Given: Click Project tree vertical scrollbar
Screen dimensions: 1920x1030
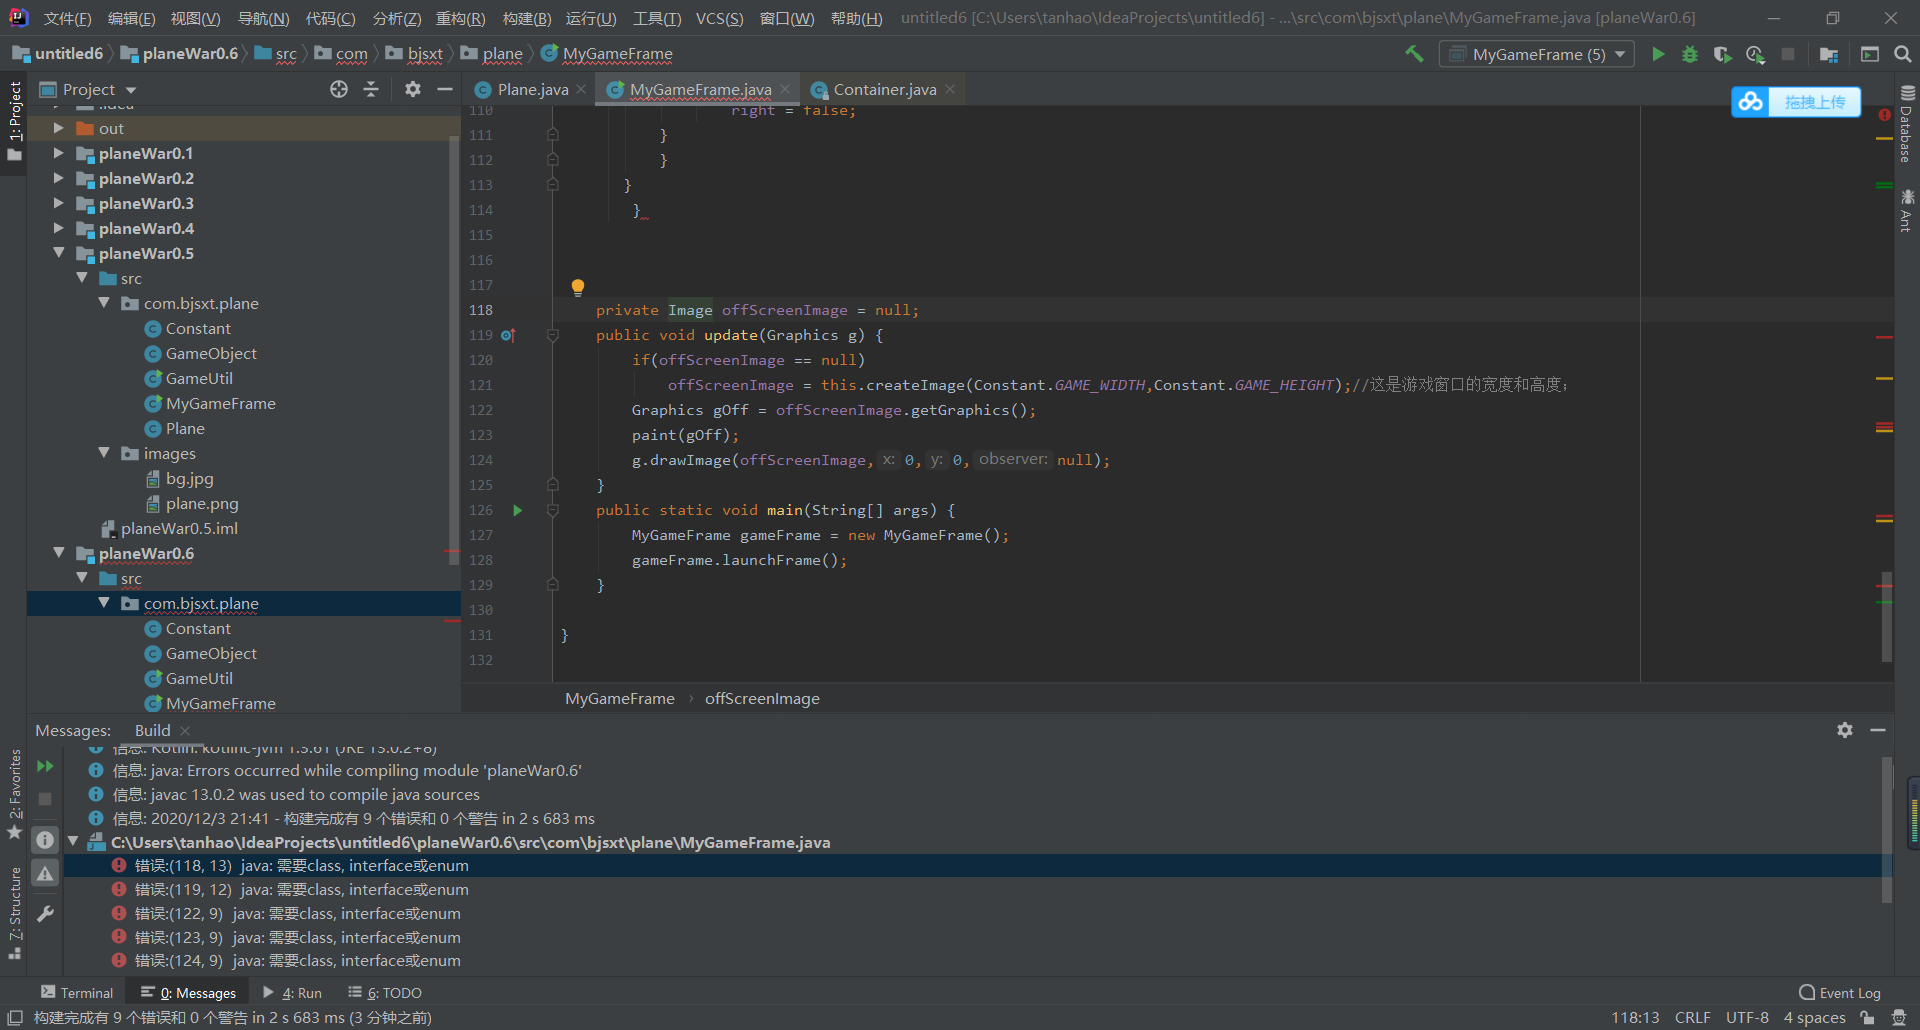Looking at the screenshot, I should point(455,350).
